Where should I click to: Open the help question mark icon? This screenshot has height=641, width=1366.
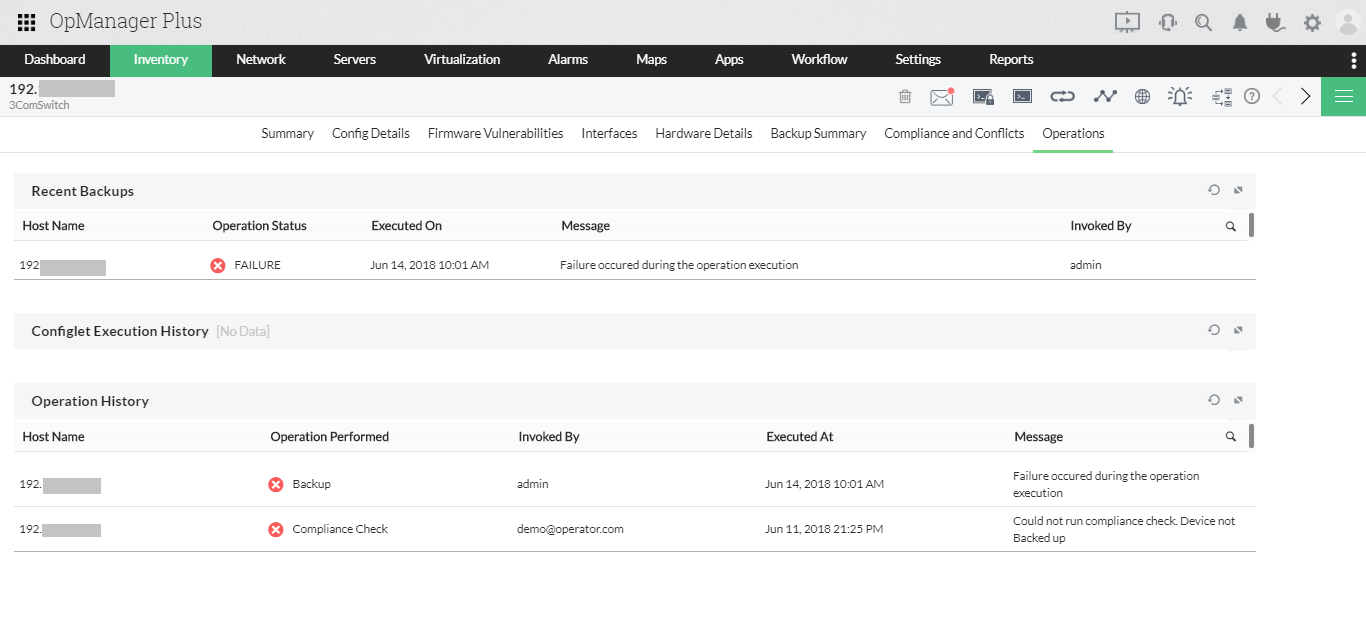point(1252,96)
